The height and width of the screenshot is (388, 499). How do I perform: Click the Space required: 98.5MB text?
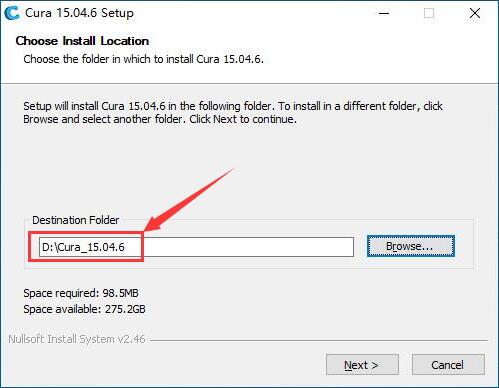click(x=81, y=293)
